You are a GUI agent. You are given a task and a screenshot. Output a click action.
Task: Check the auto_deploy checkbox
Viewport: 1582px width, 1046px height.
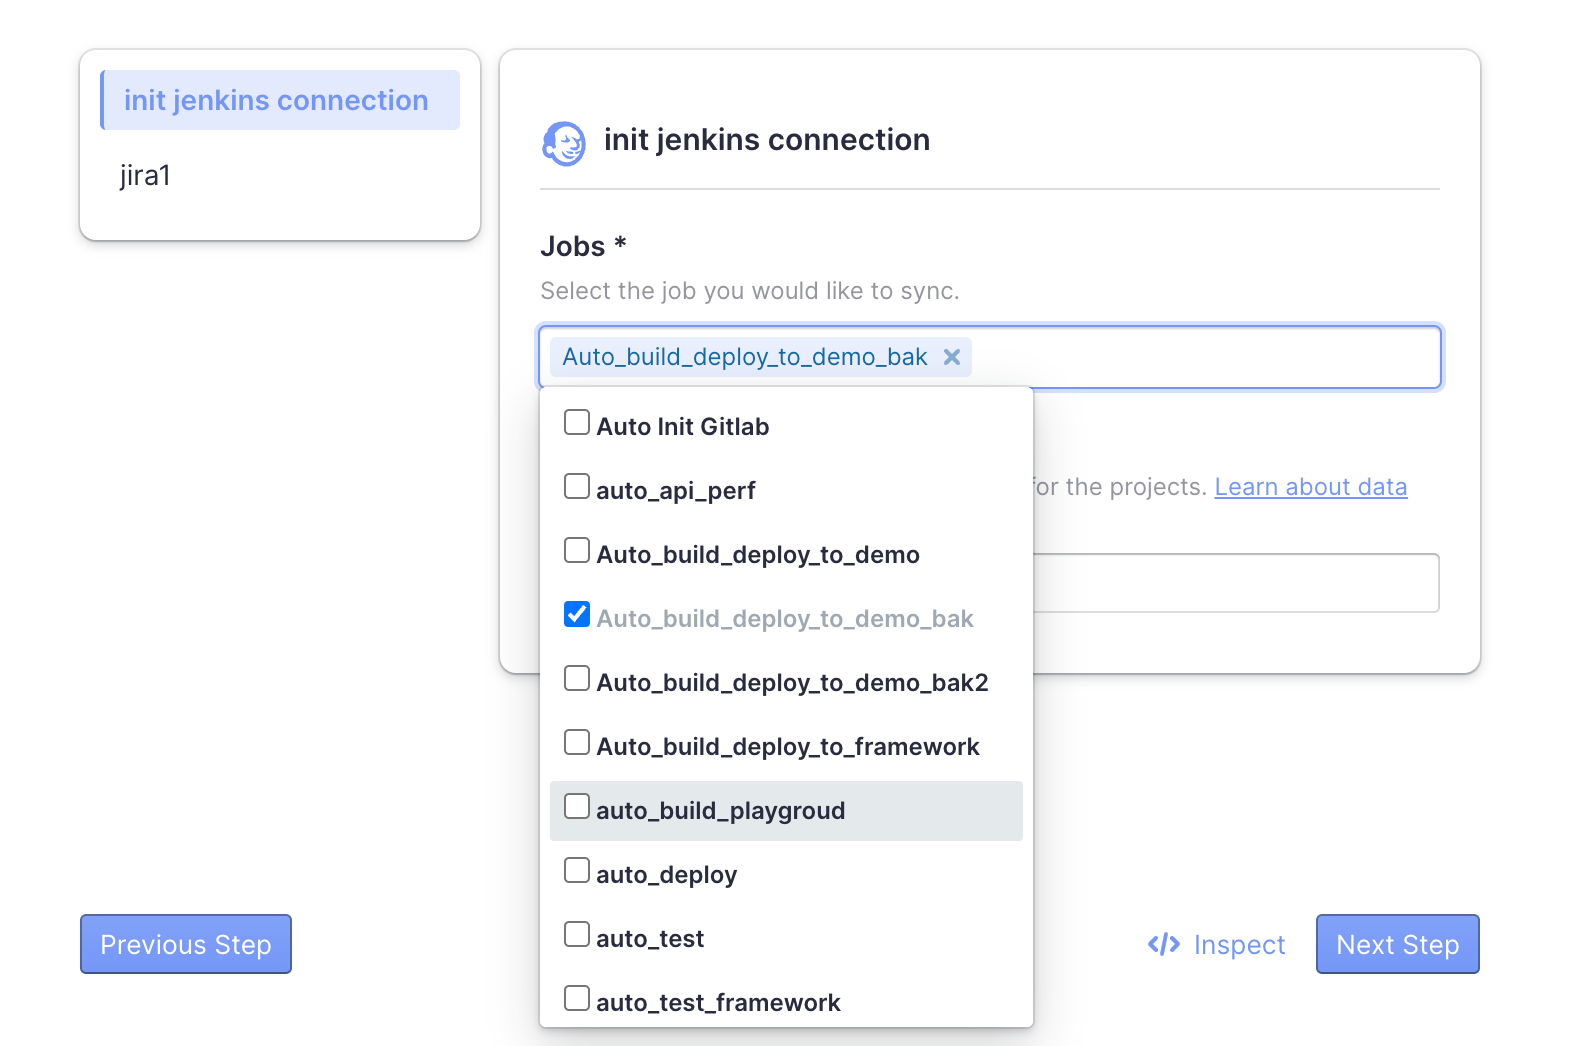point(577,870)
